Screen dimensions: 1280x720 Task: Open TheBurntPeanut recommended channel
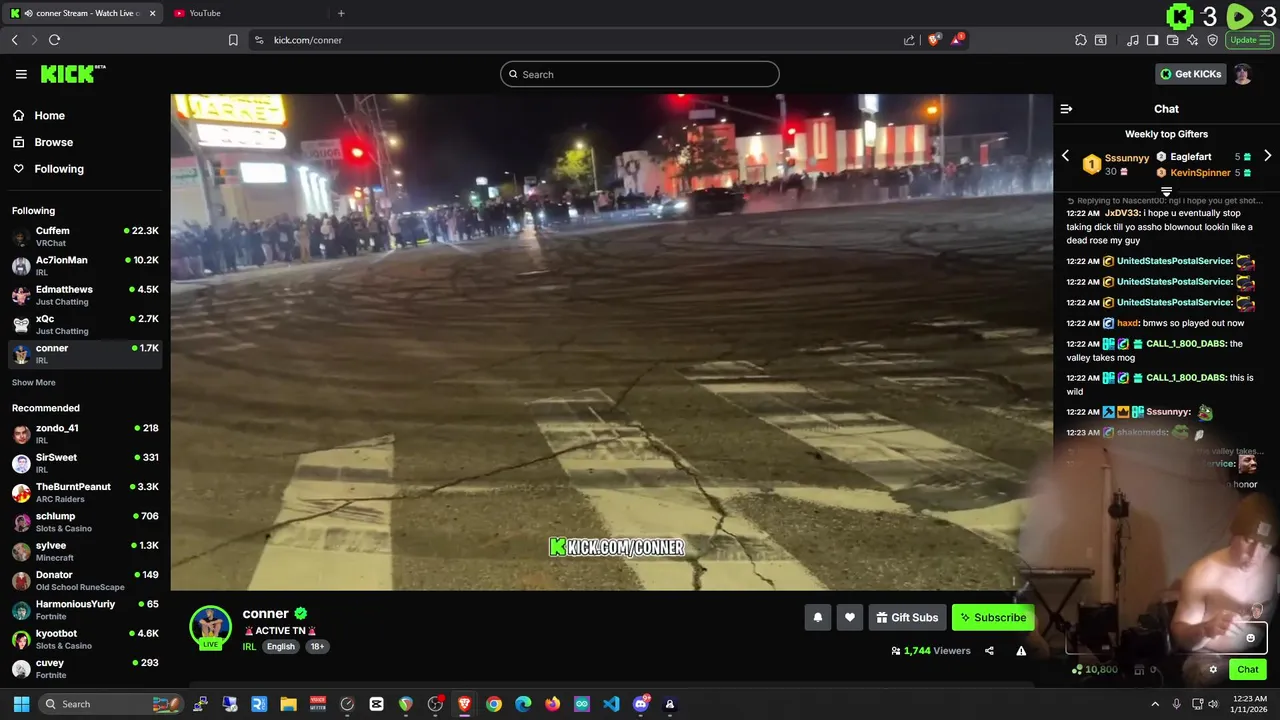tap(85, 492)
